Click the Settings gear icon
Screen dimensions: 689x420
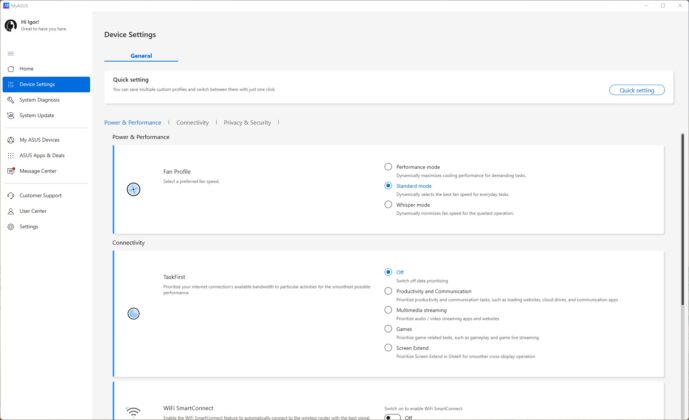tap(11, 227)
